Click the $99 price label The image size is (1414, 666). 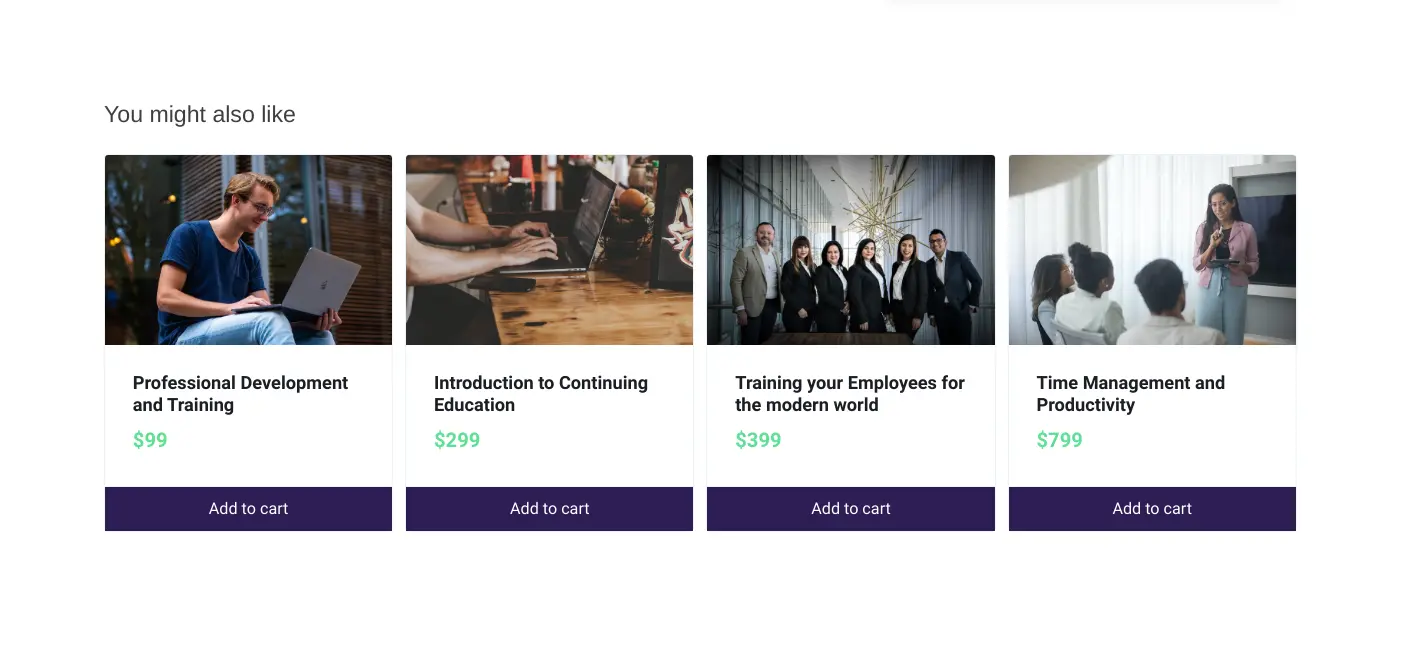click(x=150, y=440)
